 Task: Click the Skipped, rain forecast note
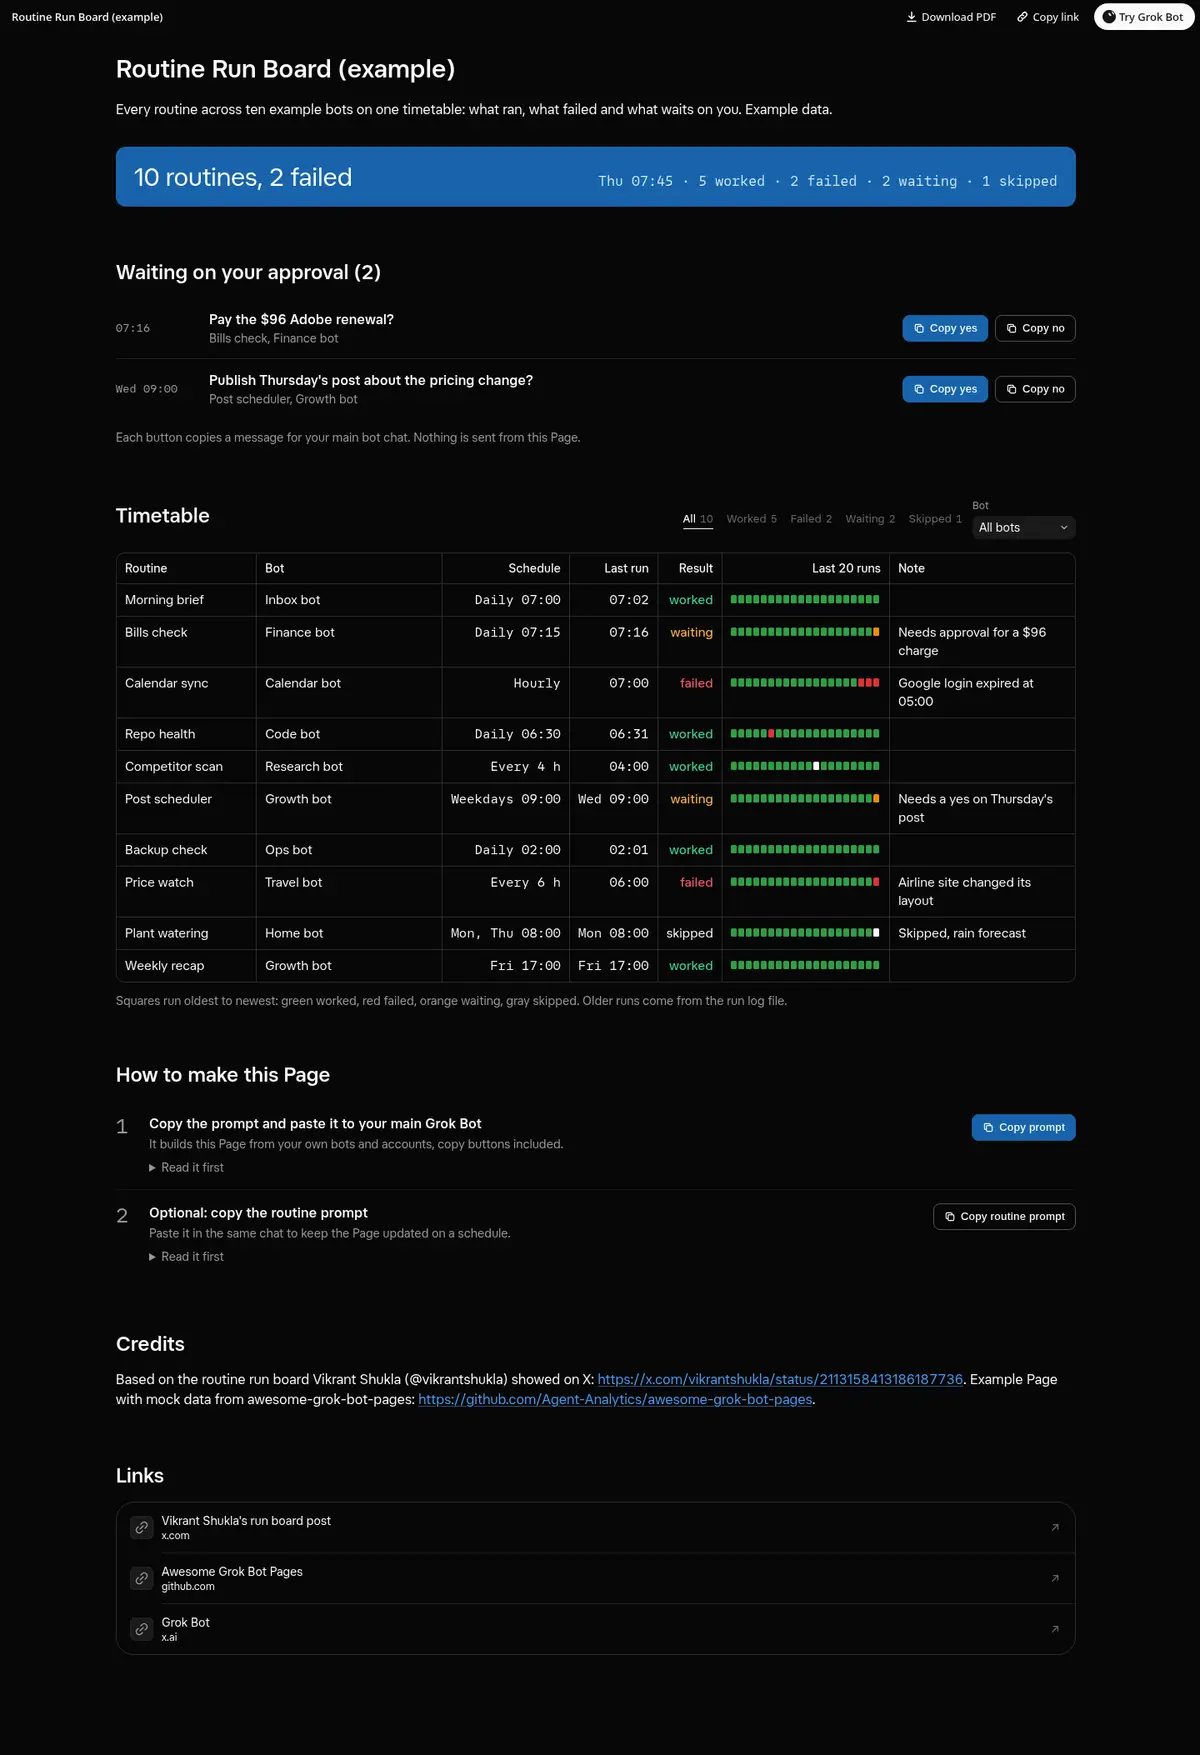point(962,933)
